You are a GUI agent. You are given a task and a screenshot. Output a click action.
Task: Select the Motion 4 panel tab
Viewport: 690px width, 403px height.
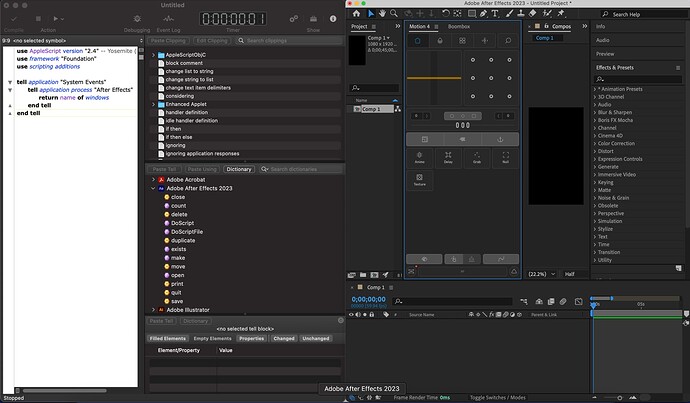pyautogui.click(x=419, y=26)
